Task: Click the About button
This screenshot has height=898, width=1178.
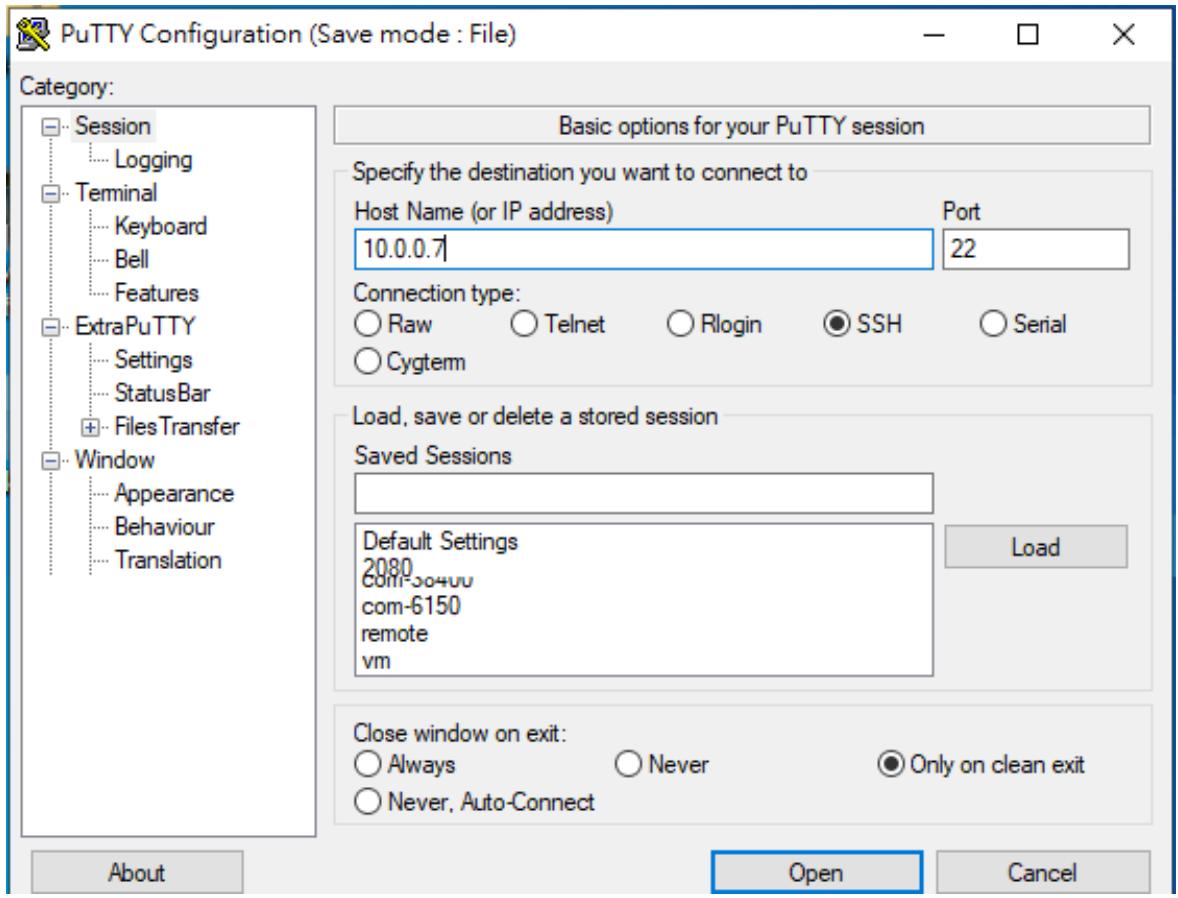Action: tap(137, 872)
